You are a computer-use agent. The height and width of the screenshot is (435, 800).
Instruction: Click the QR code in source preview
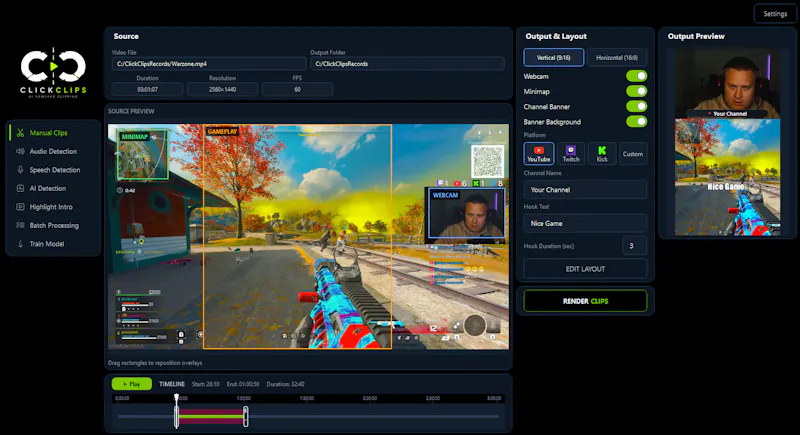tap(487, 162)
